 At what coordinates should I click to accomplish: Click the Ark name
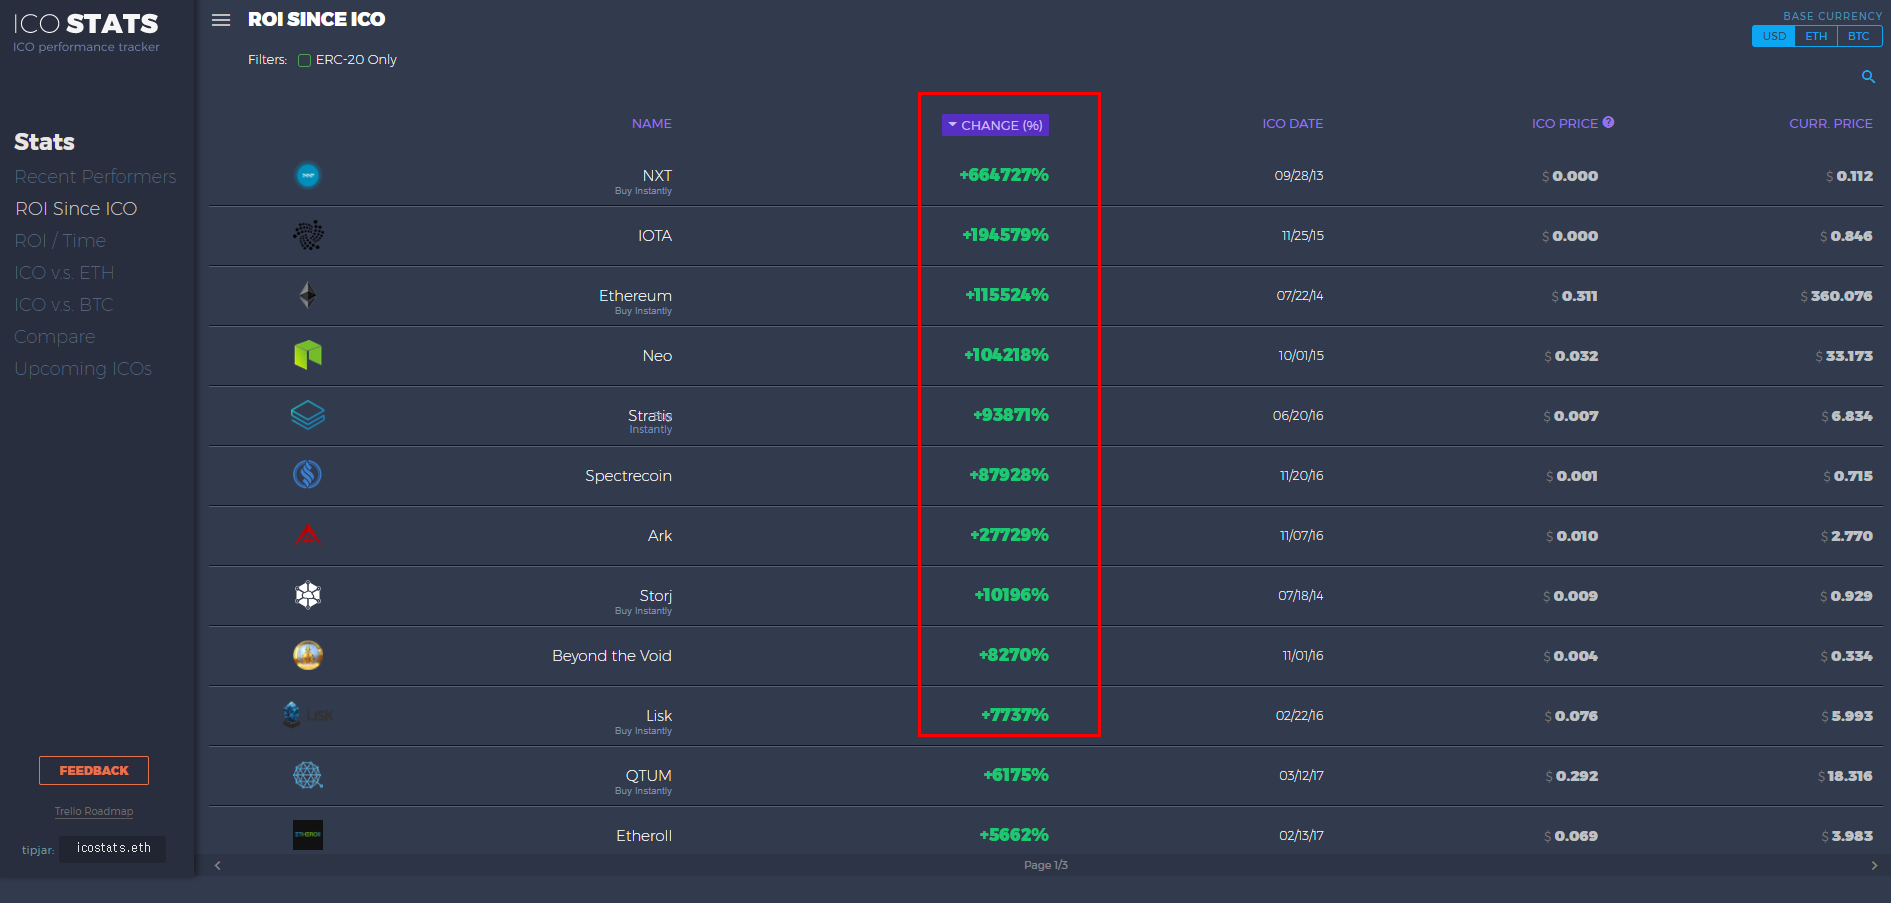(x=660, y=536)
